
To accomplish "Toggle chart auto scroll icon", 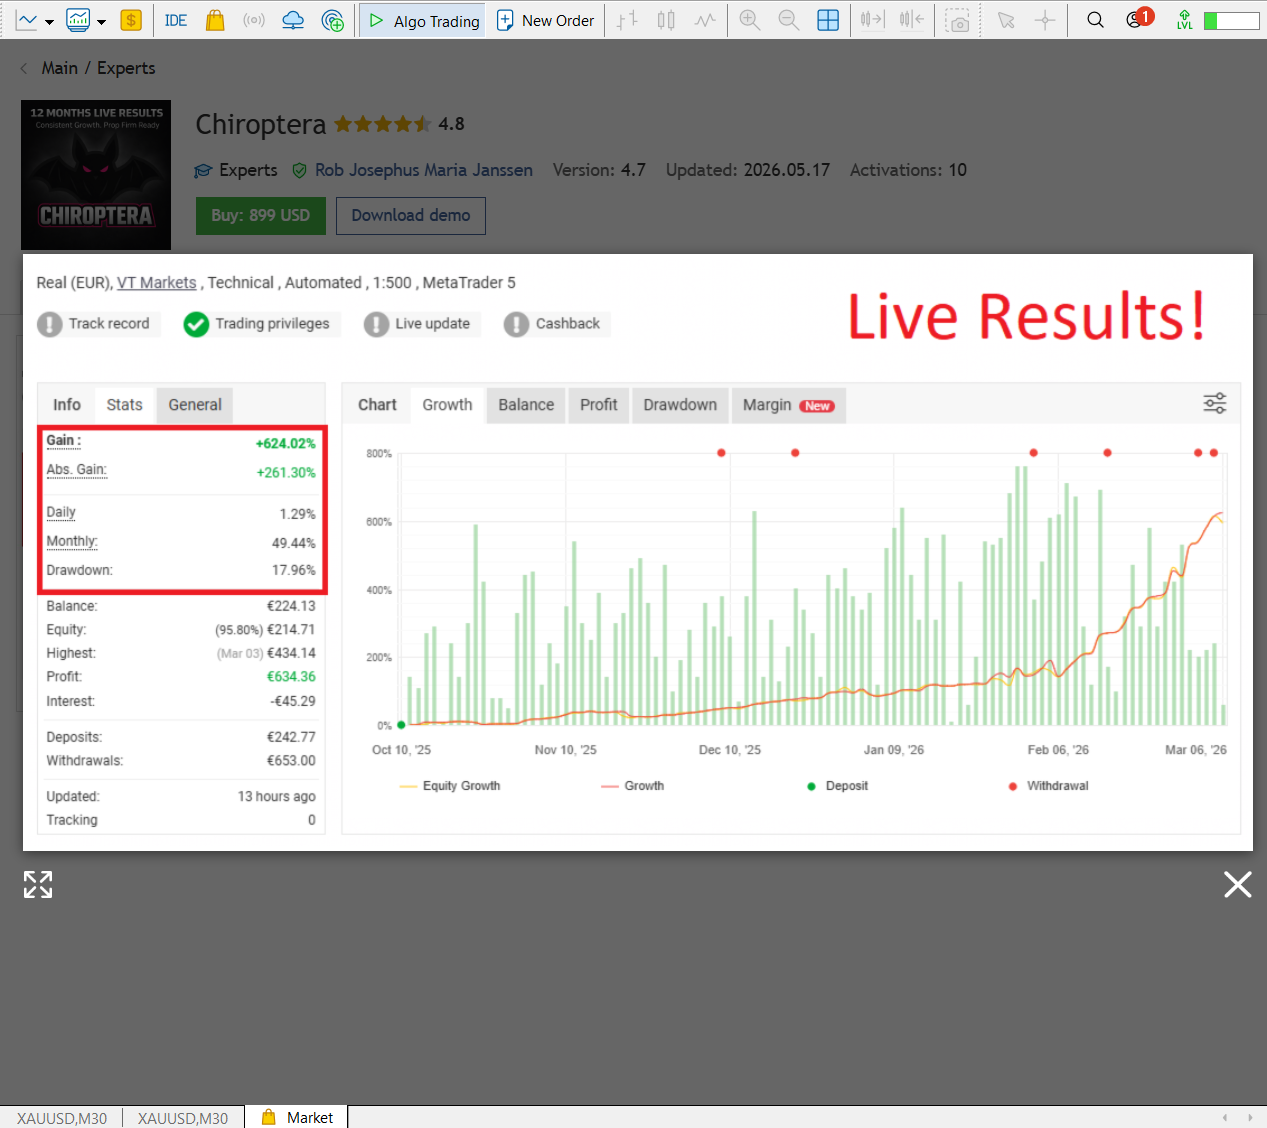I will tap(873, 20).
